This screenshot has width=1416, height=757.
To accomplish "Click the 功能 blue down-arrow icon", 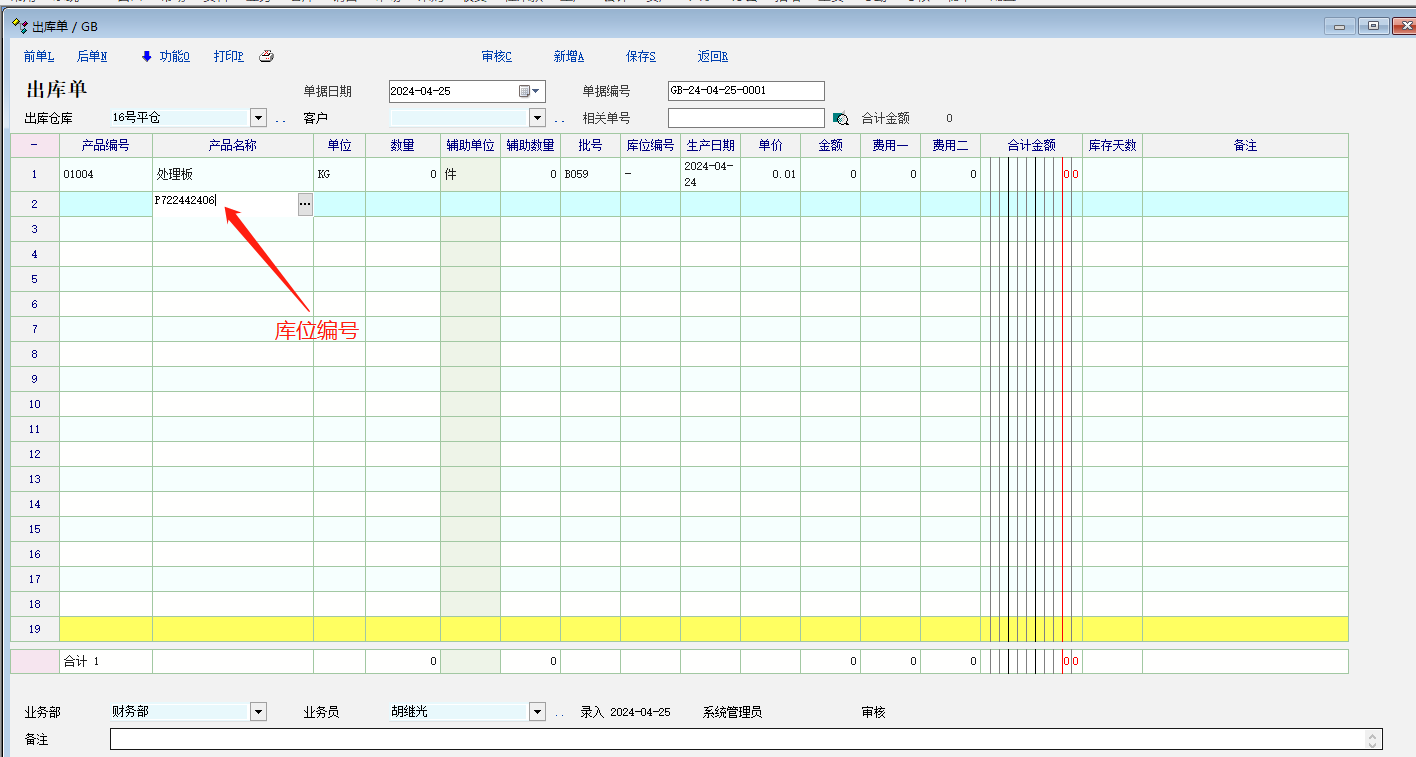I will click(x=146, y=57).
